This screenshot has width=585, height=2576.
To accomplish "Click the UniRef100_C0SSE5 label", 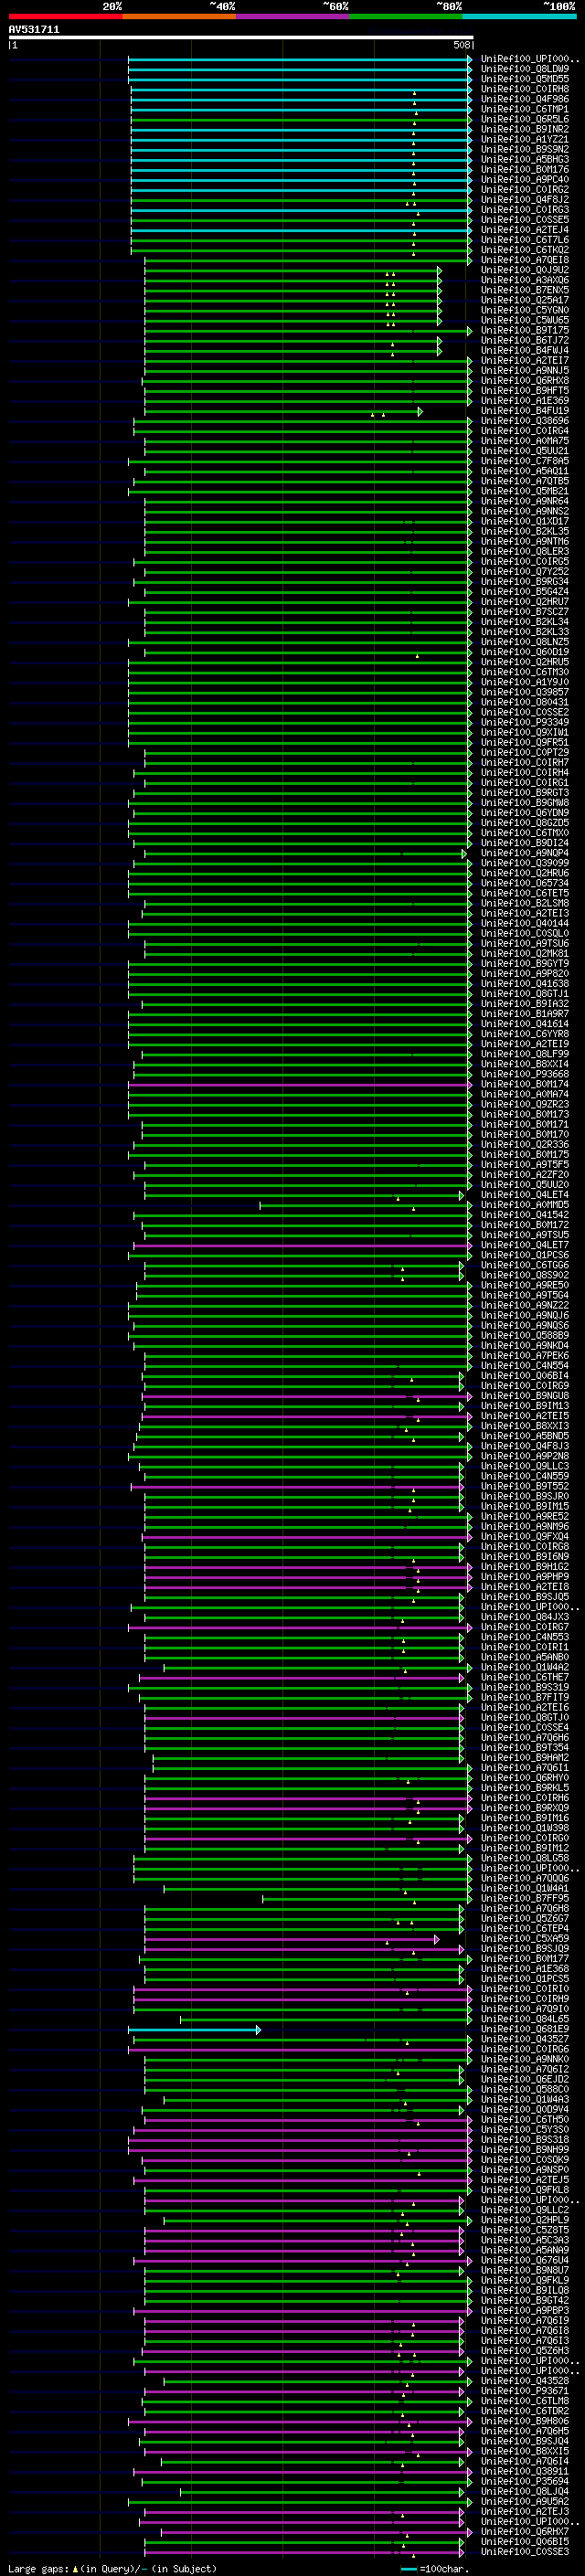I will coord(525,220).
